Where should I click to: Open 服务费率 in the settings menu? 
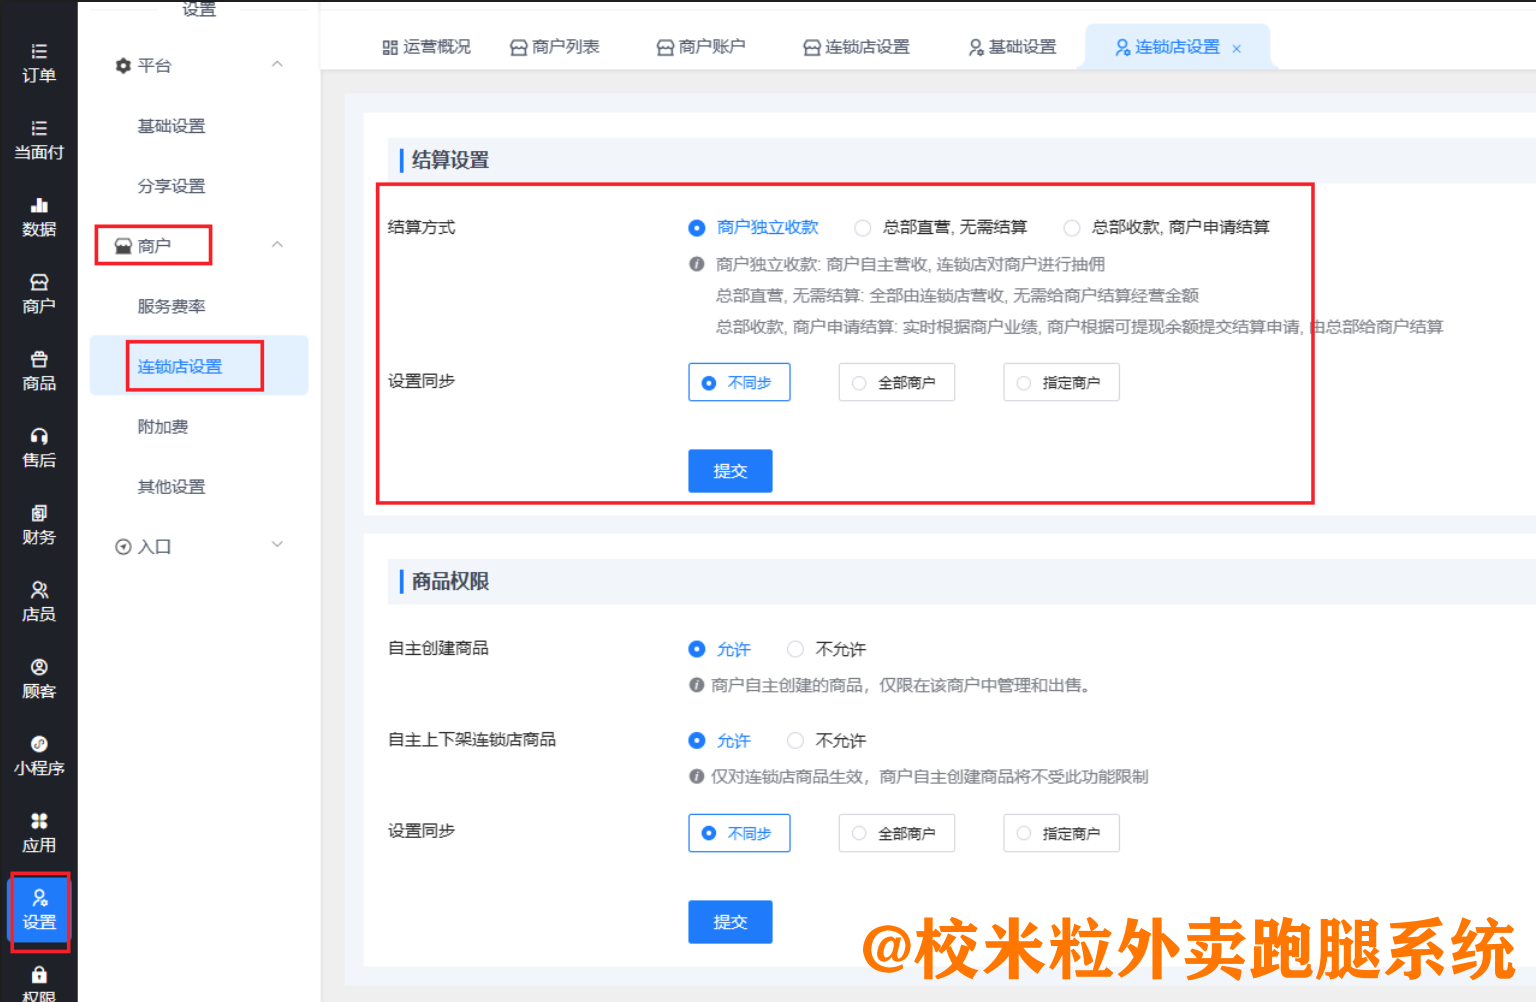tap(171, 306)
